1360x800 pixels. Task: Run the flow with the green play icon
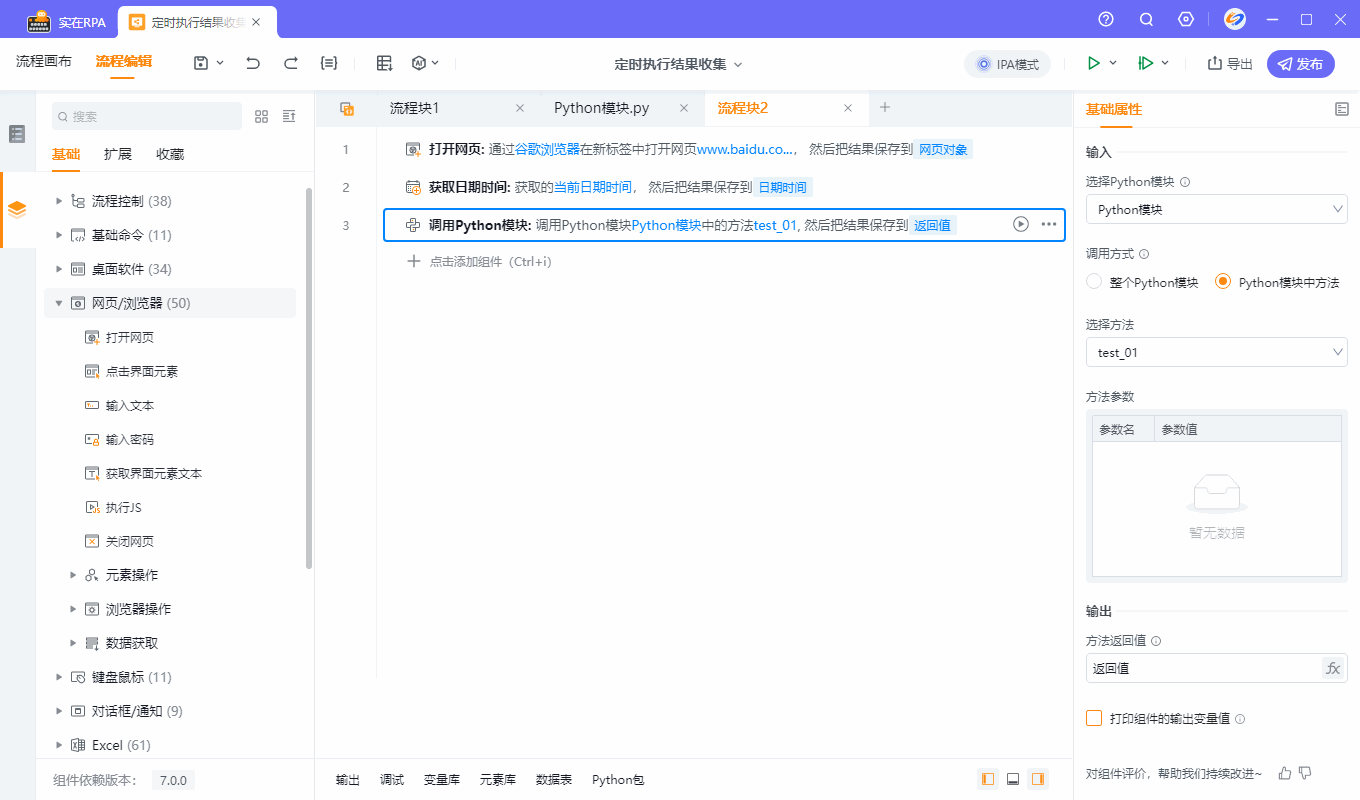point(1092,62)
